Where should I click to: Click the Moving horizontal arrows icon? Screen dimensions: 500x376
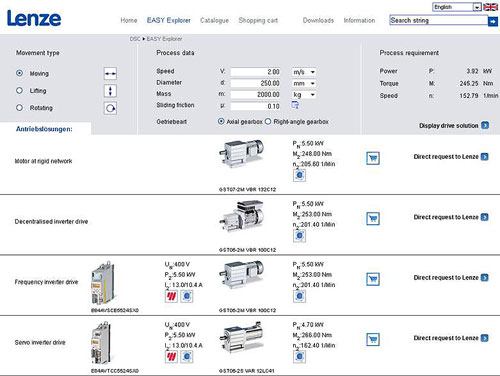(x=110, y=73)
